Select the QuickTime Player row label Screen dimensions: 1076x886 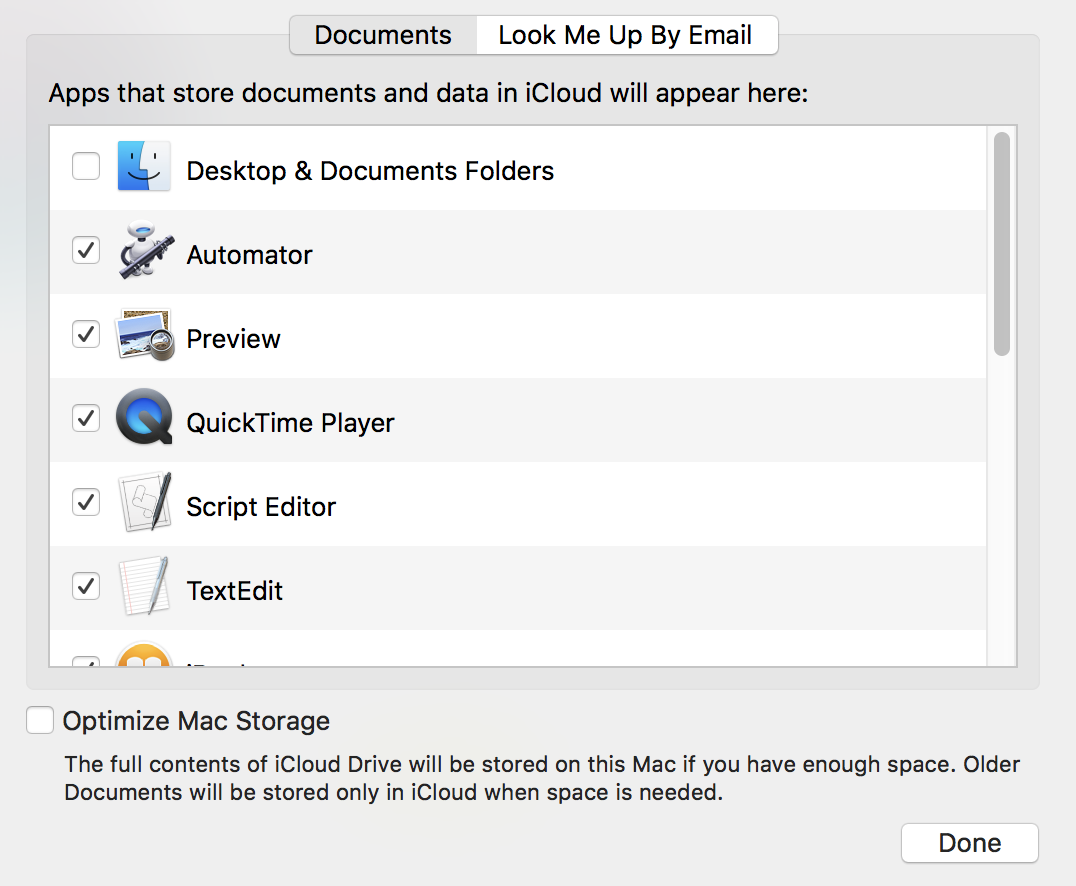click(x=290, y=423)
